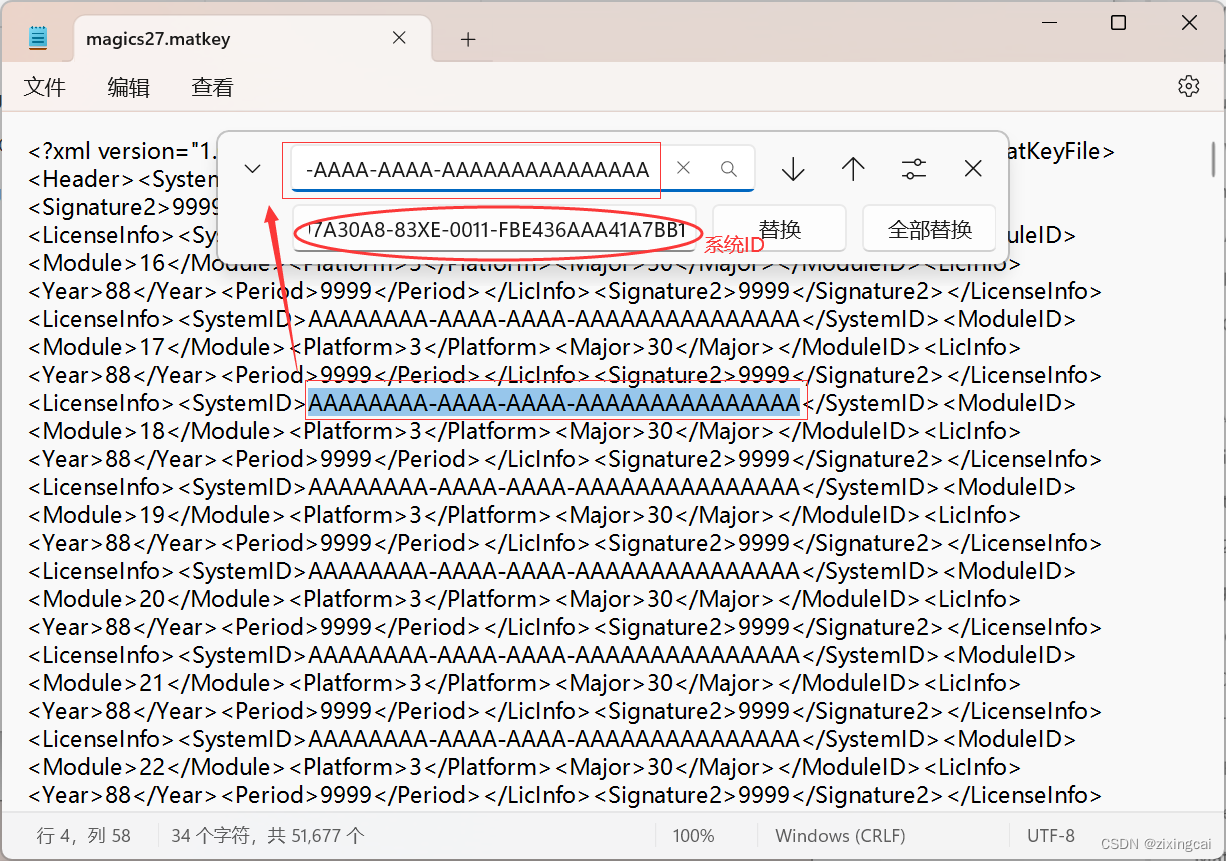1226x861 pixels.
Task: Open find options sliders icon
Action: 914,169
